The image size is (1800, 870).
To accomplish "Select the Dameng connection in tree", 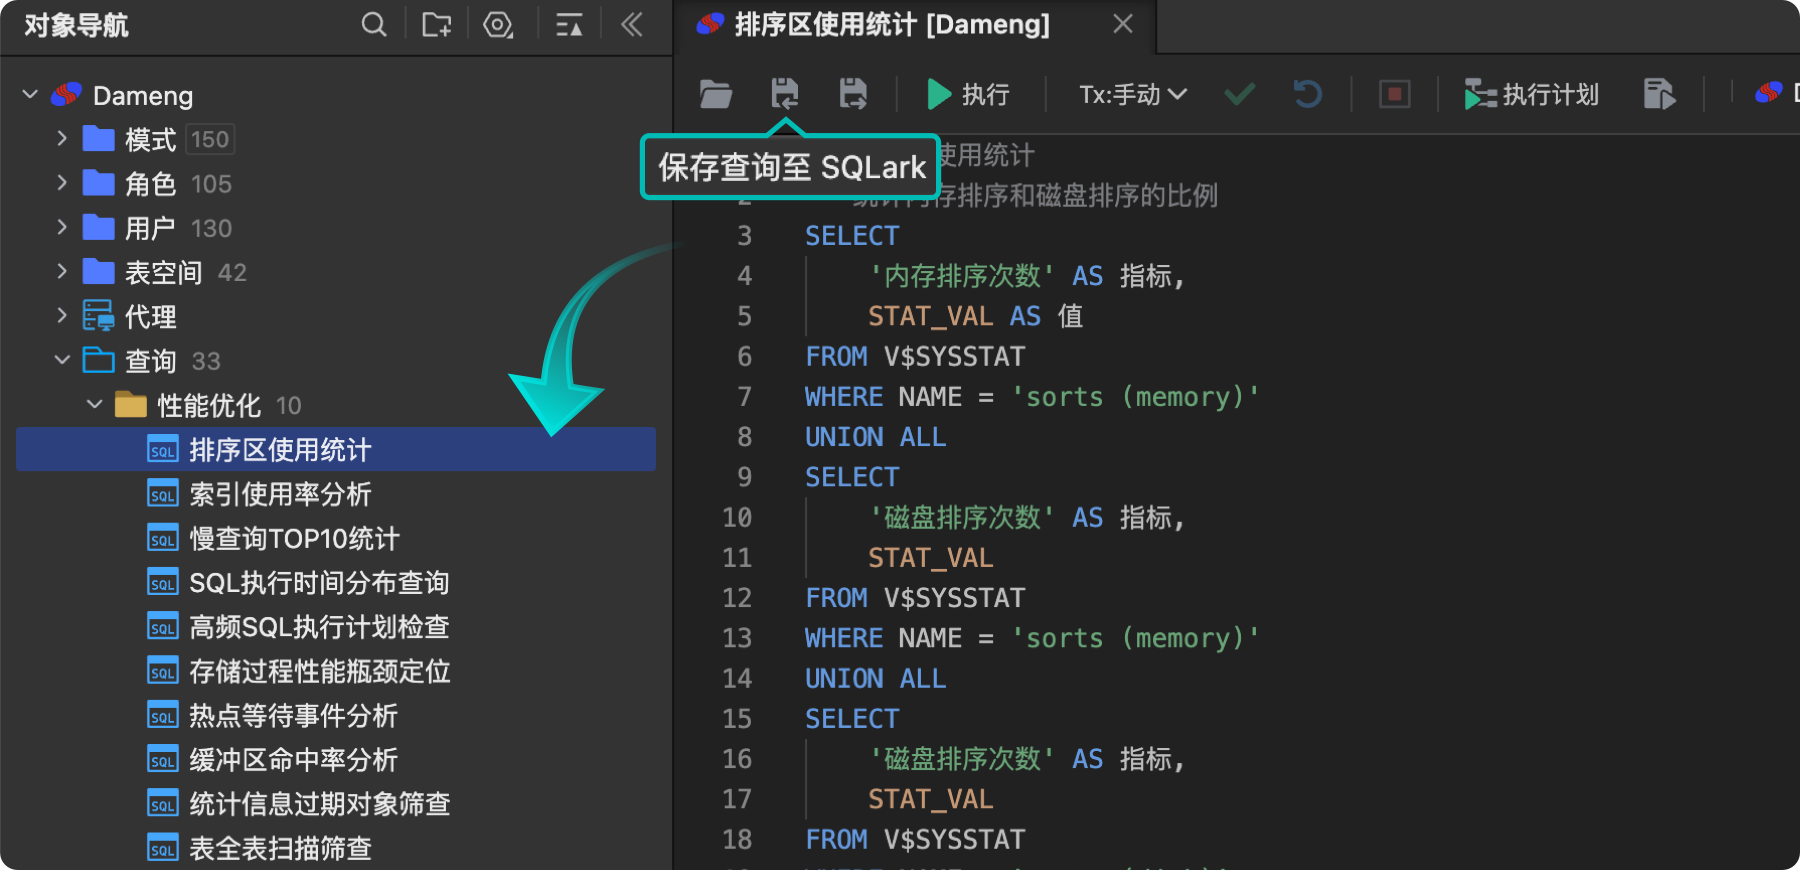I will tap(143, 96).
